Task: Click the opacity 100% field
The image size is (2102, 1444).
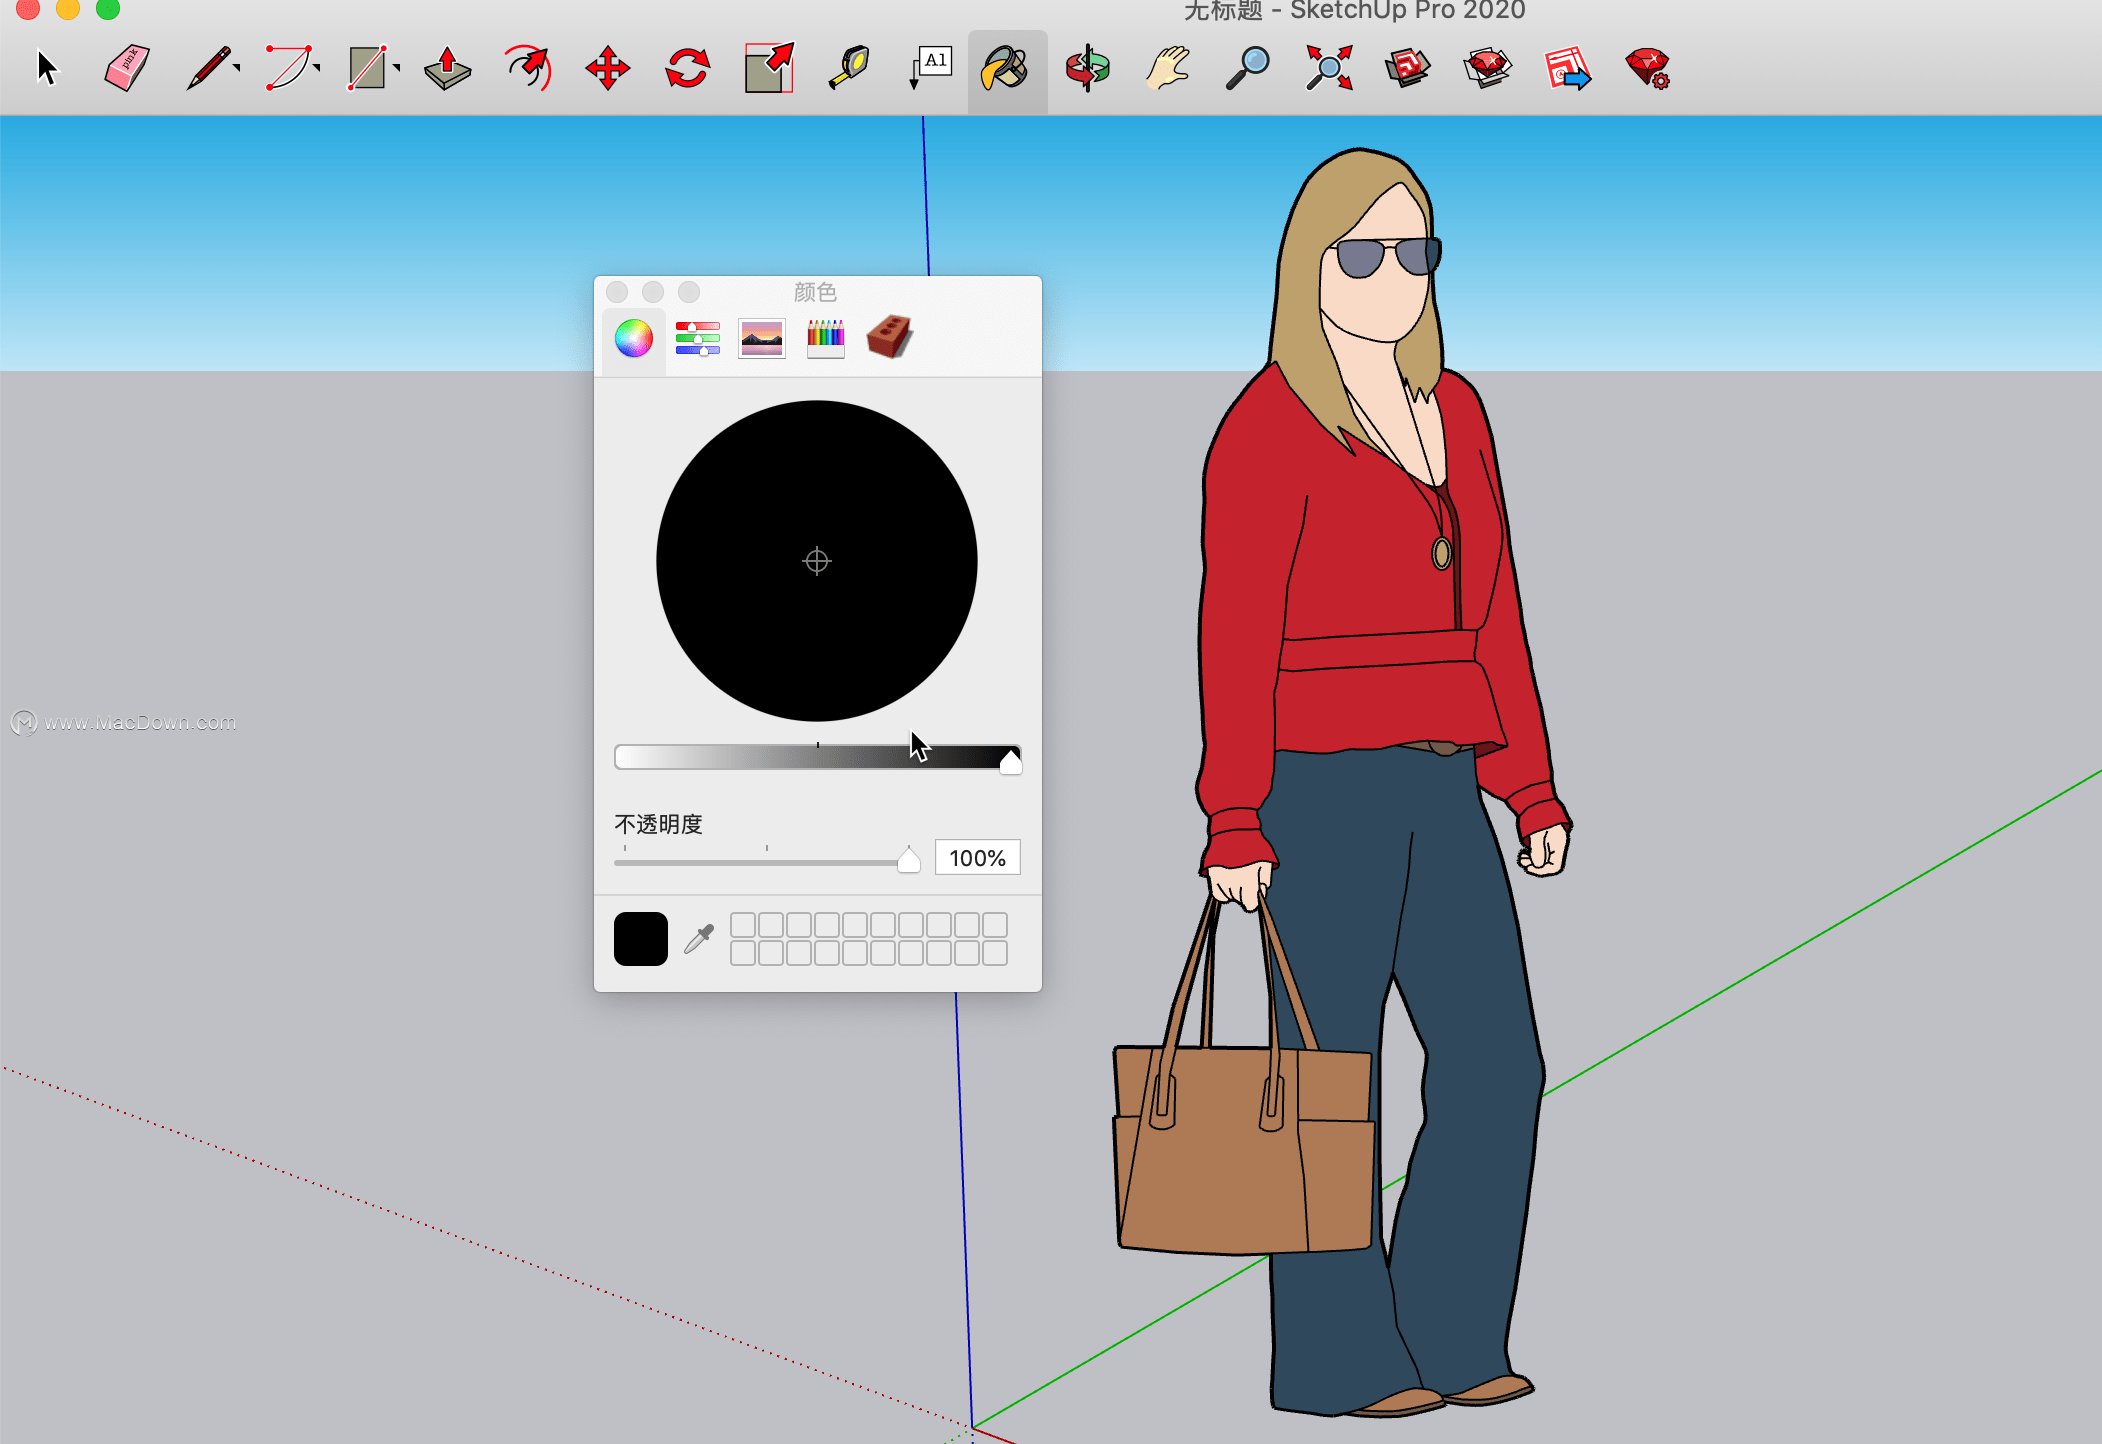Action: tap(978, 858)
